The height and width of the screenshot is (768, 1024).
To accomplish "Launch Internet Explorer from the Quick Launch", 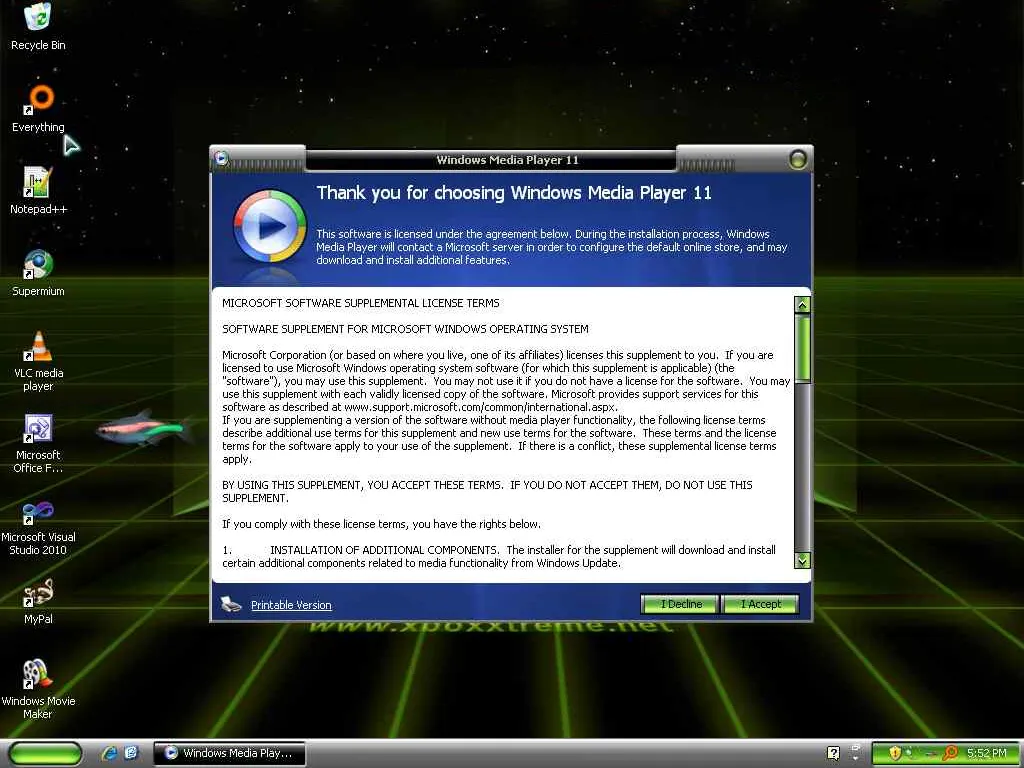I will (x=109, y=753).
